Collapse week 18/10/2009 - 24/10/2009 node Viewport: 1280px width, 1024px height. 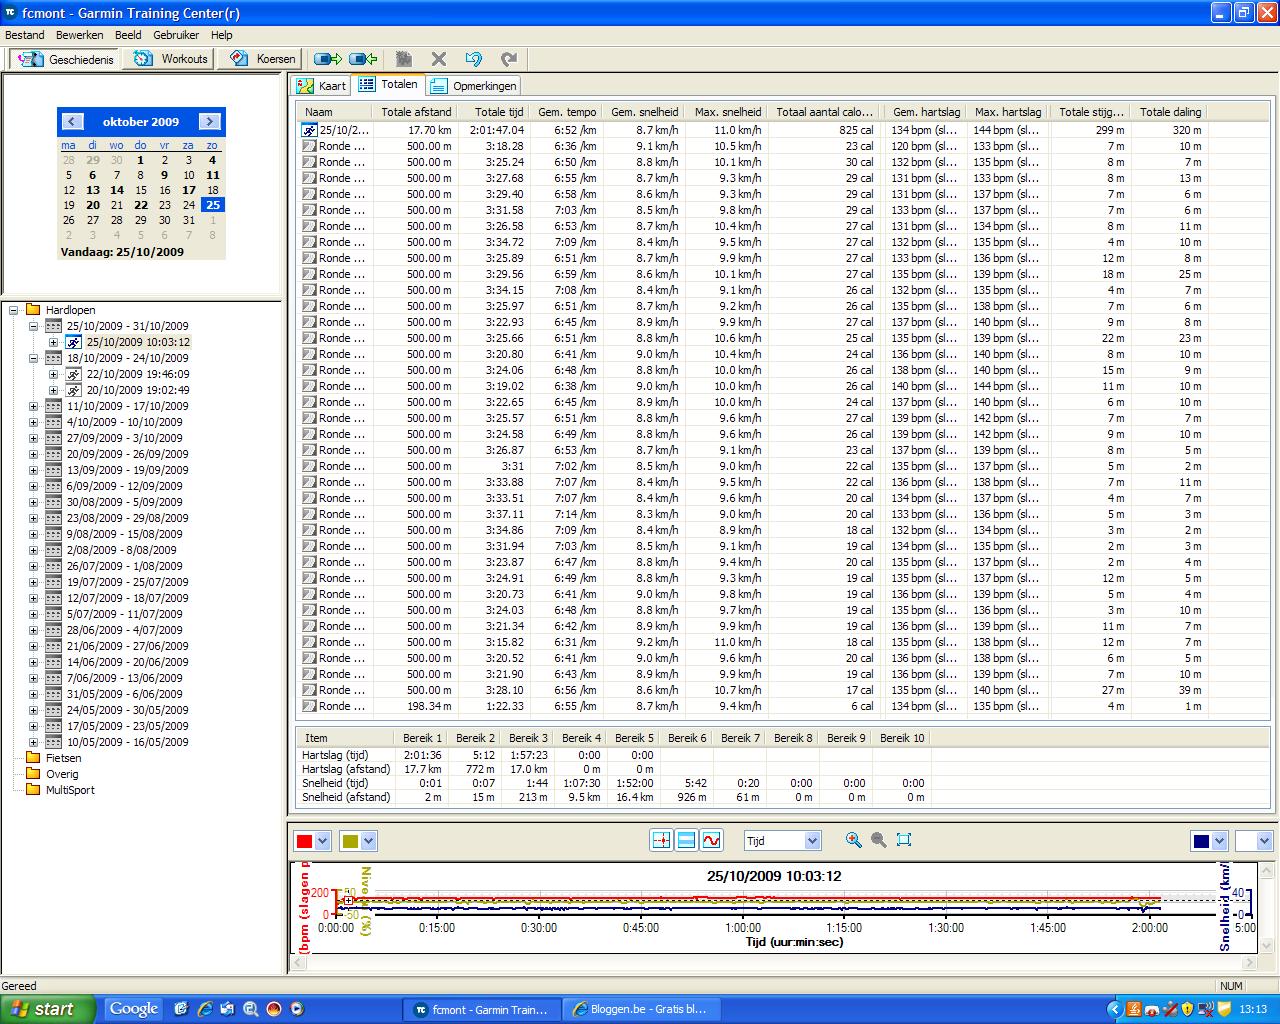tap(33, 358)
